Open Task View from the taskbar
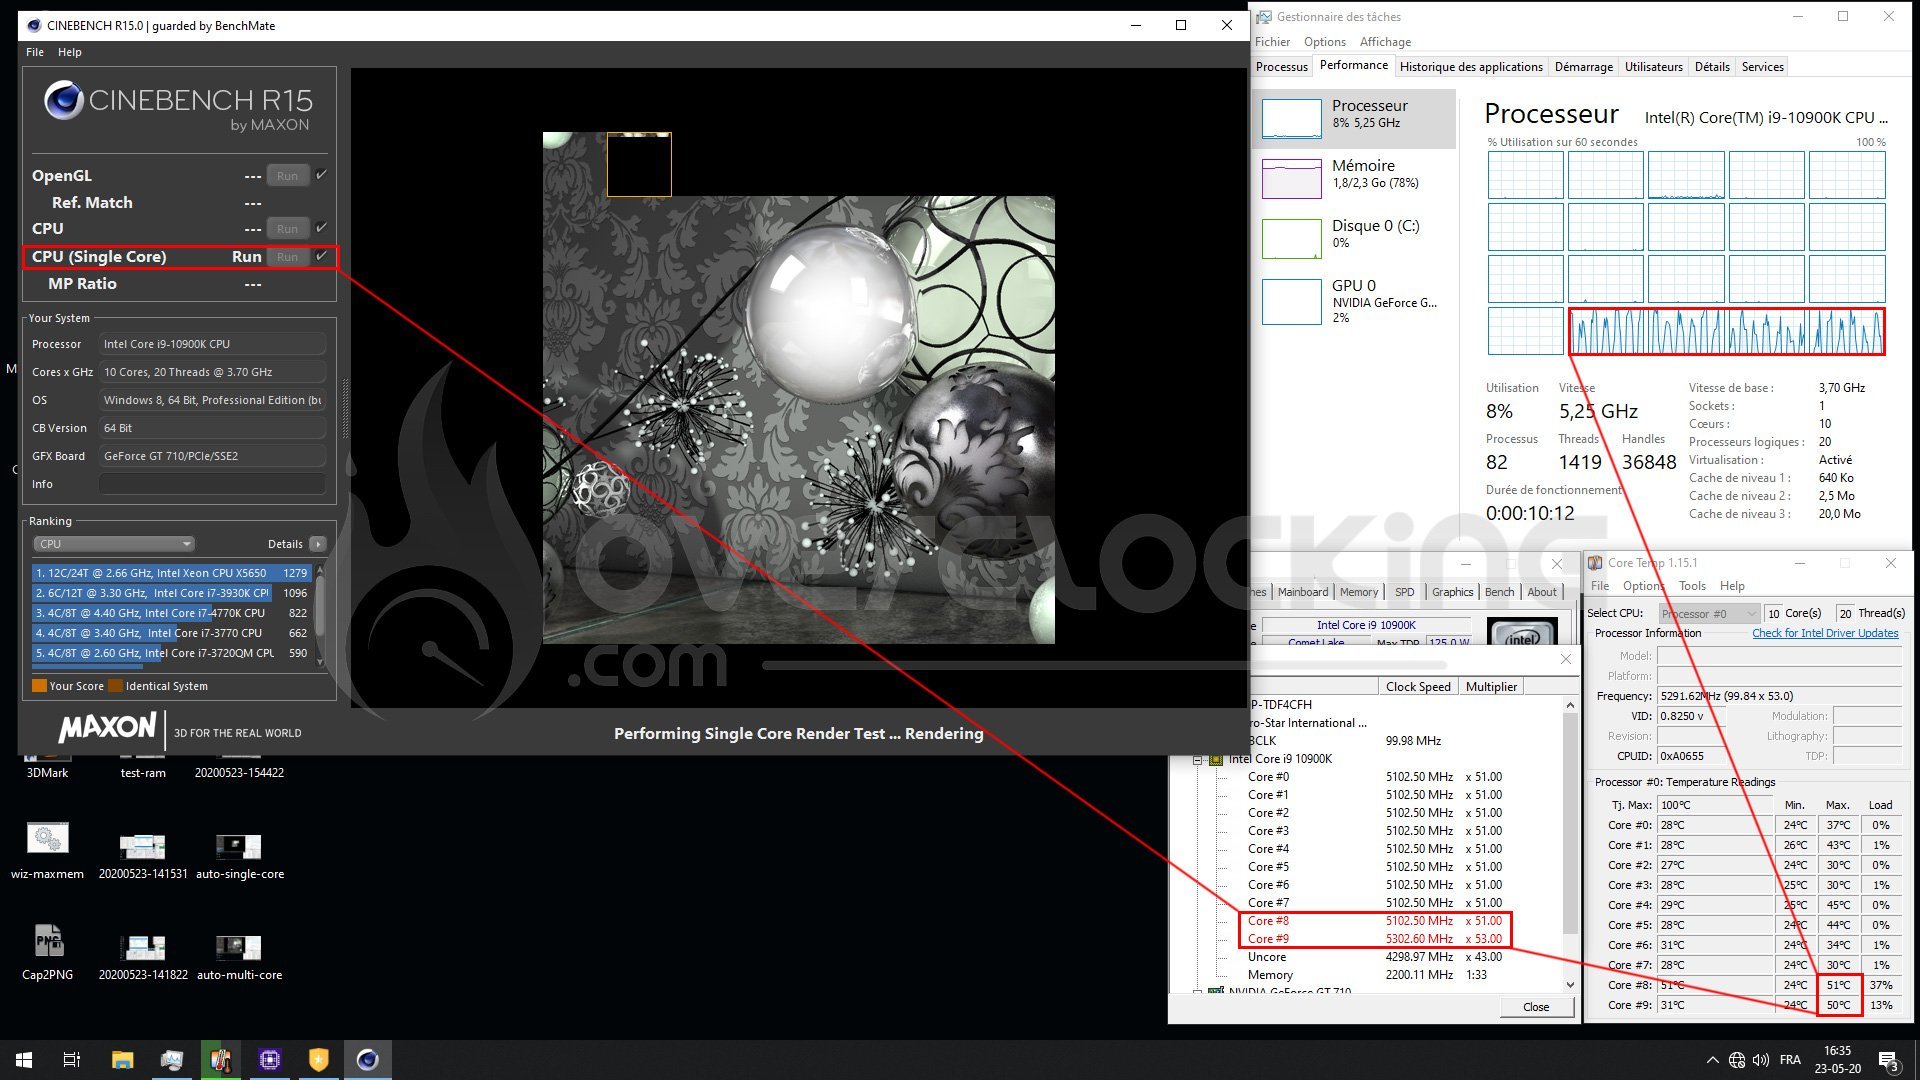Screen dimensions: 1920x1080 tap(72, 1060)
